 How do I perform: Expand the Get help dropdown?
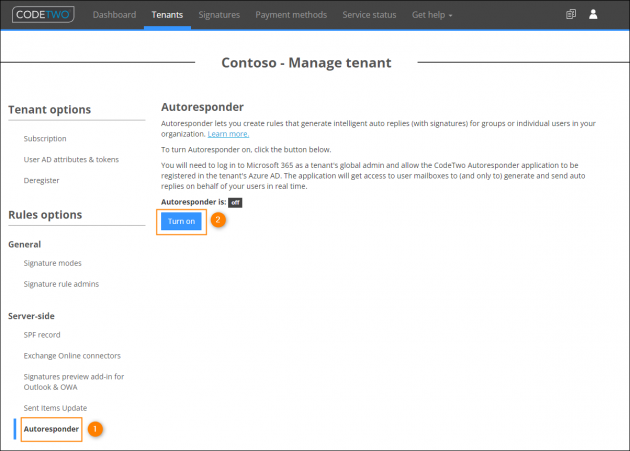tap(432, 15)
